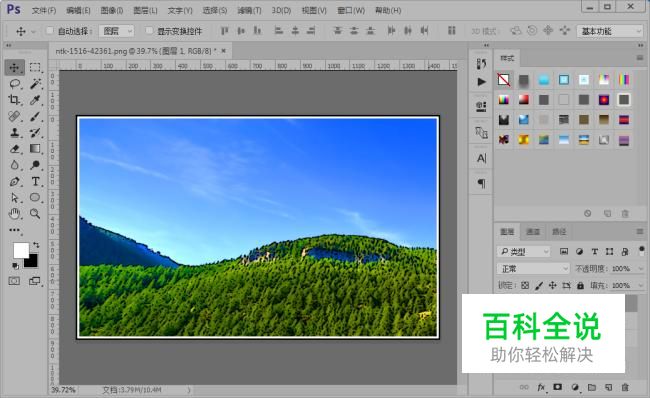Toggle lock position

[553, 285]
